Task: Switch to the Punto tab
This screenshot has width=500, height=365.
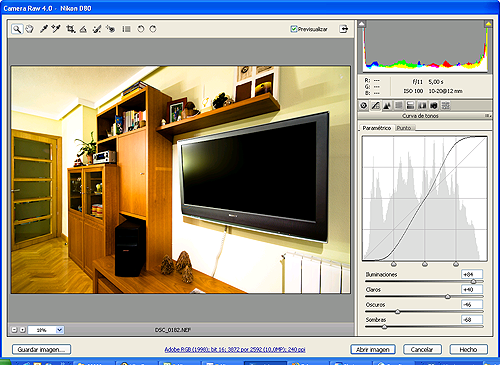Action: point(404,128)
